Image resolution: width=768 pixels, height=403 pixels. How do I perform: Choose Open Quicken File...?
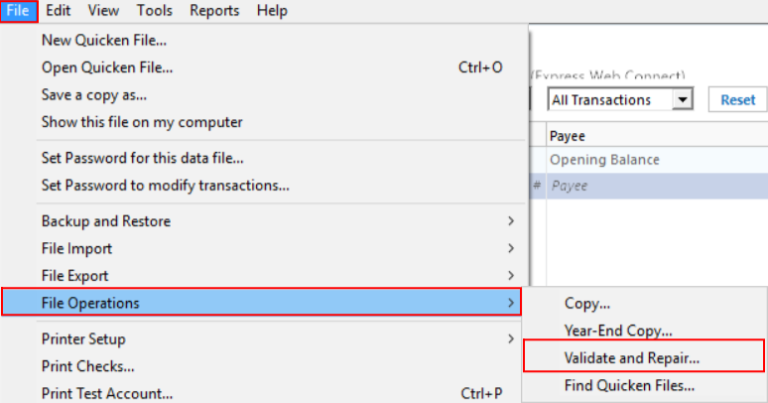pyautogui.click(x=264, y=68)
